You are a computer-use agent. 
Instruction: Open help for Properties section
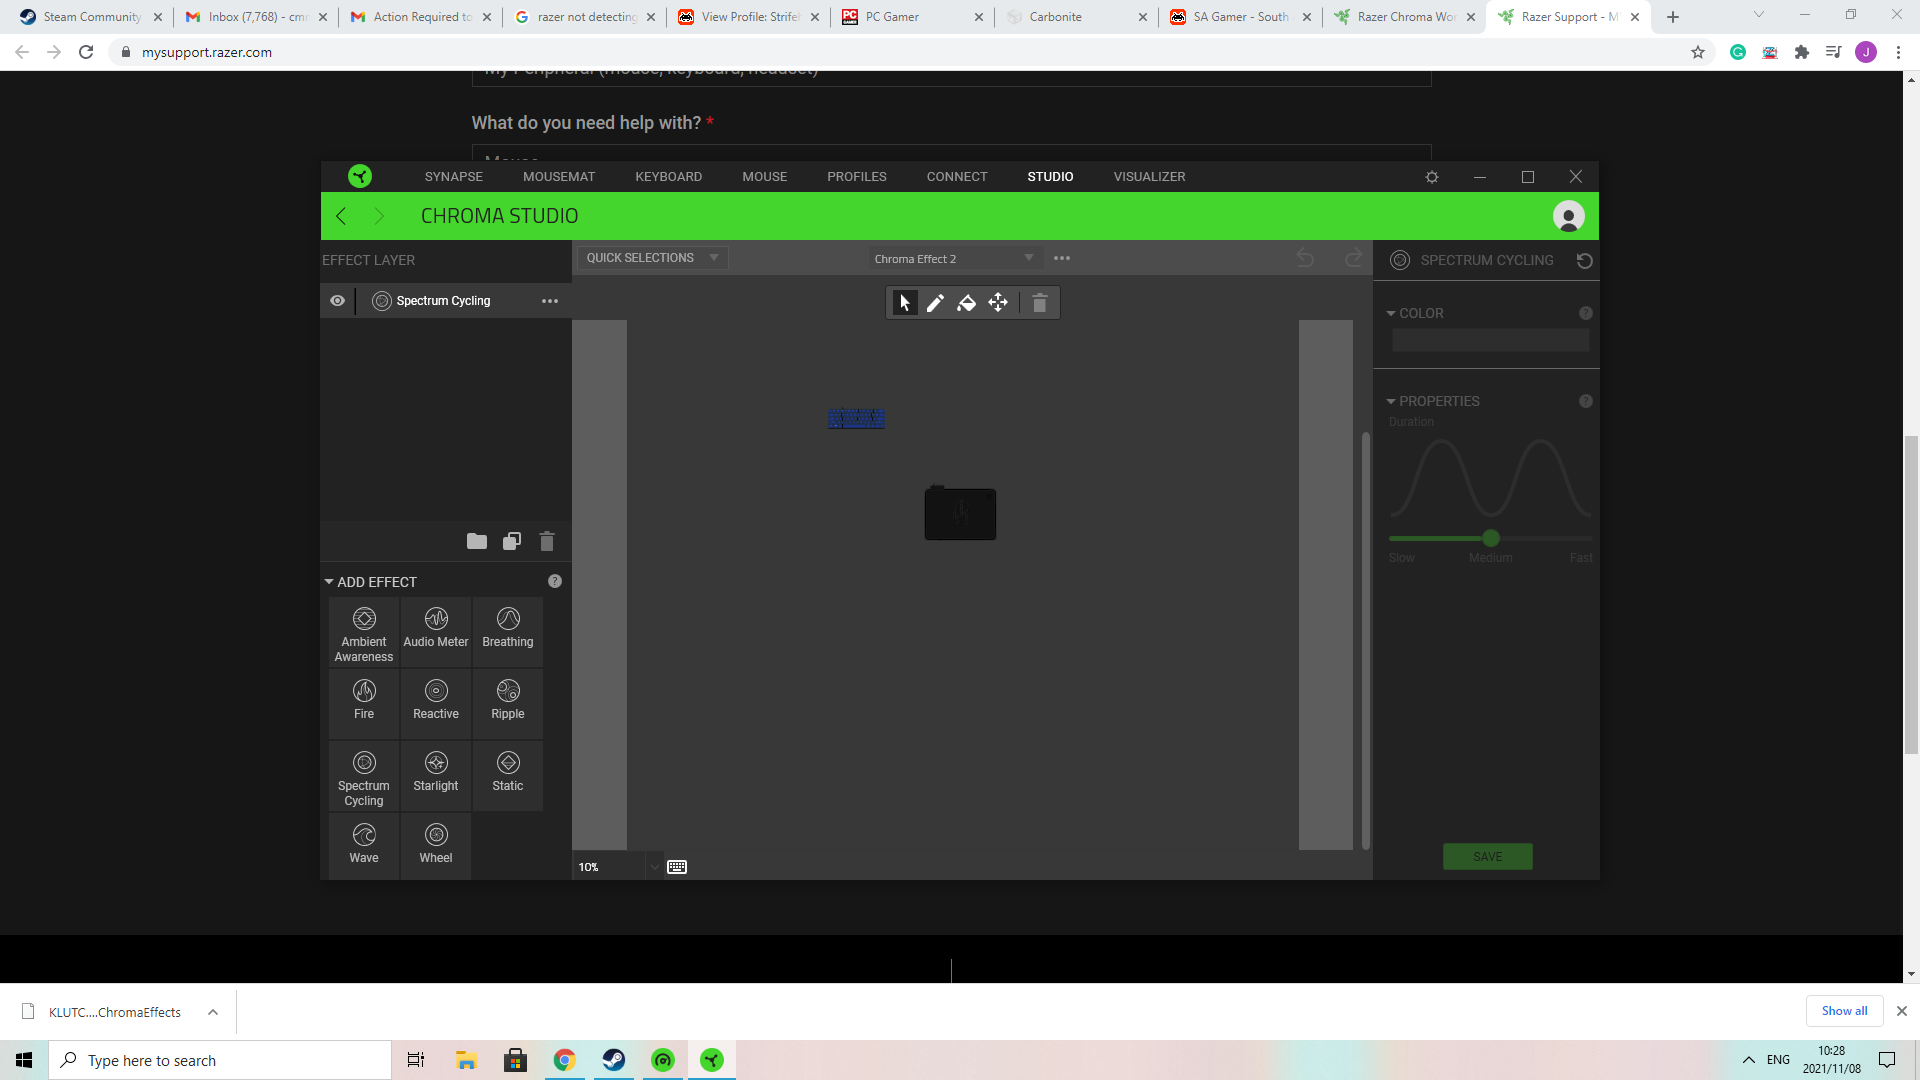[x=1586, y=401]
